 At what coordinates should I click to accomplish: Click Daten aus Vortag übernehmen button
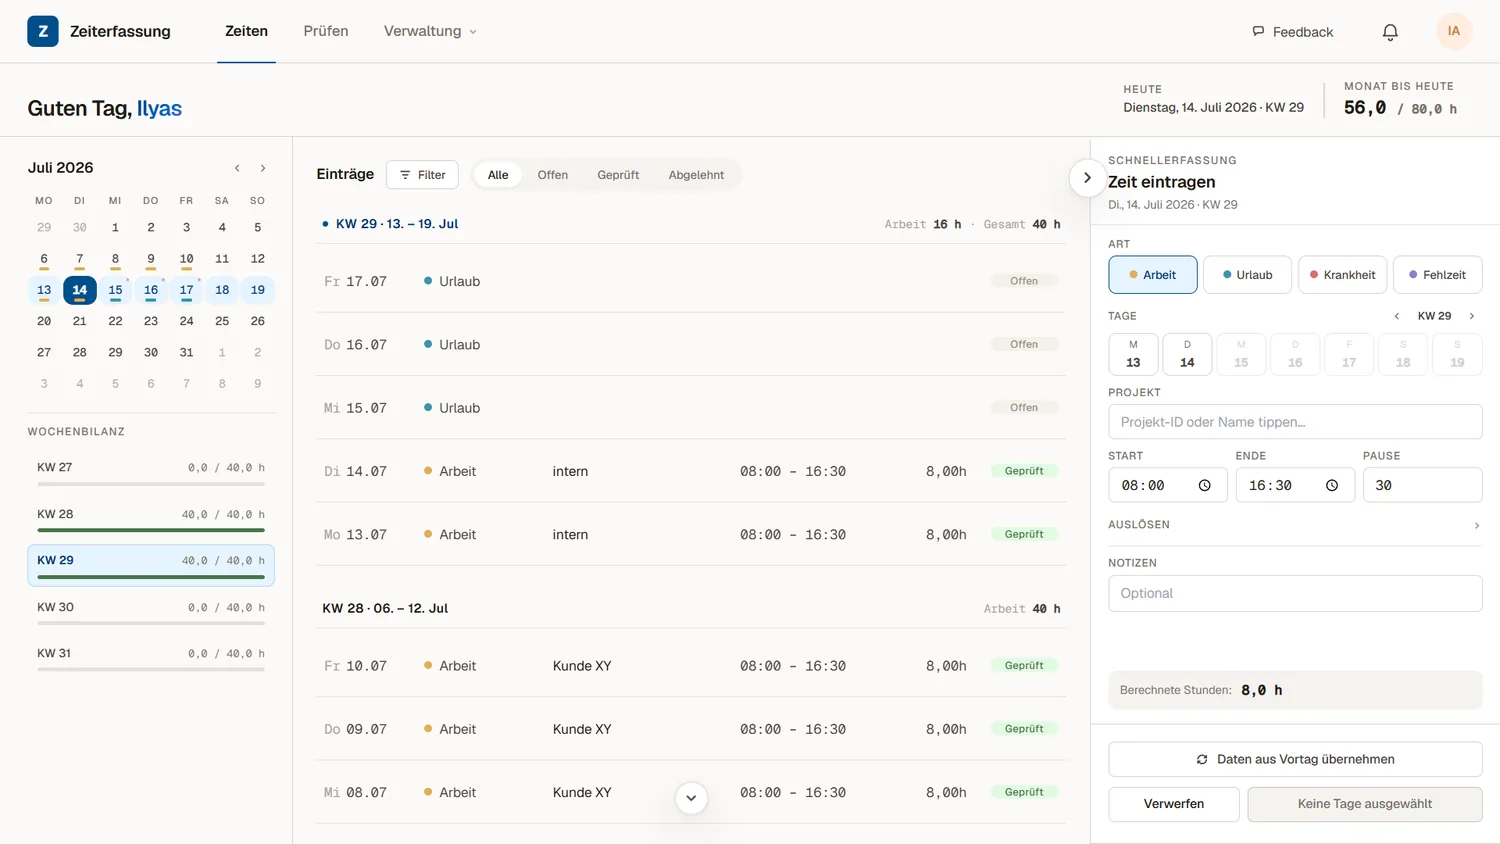pos(1295,759)
